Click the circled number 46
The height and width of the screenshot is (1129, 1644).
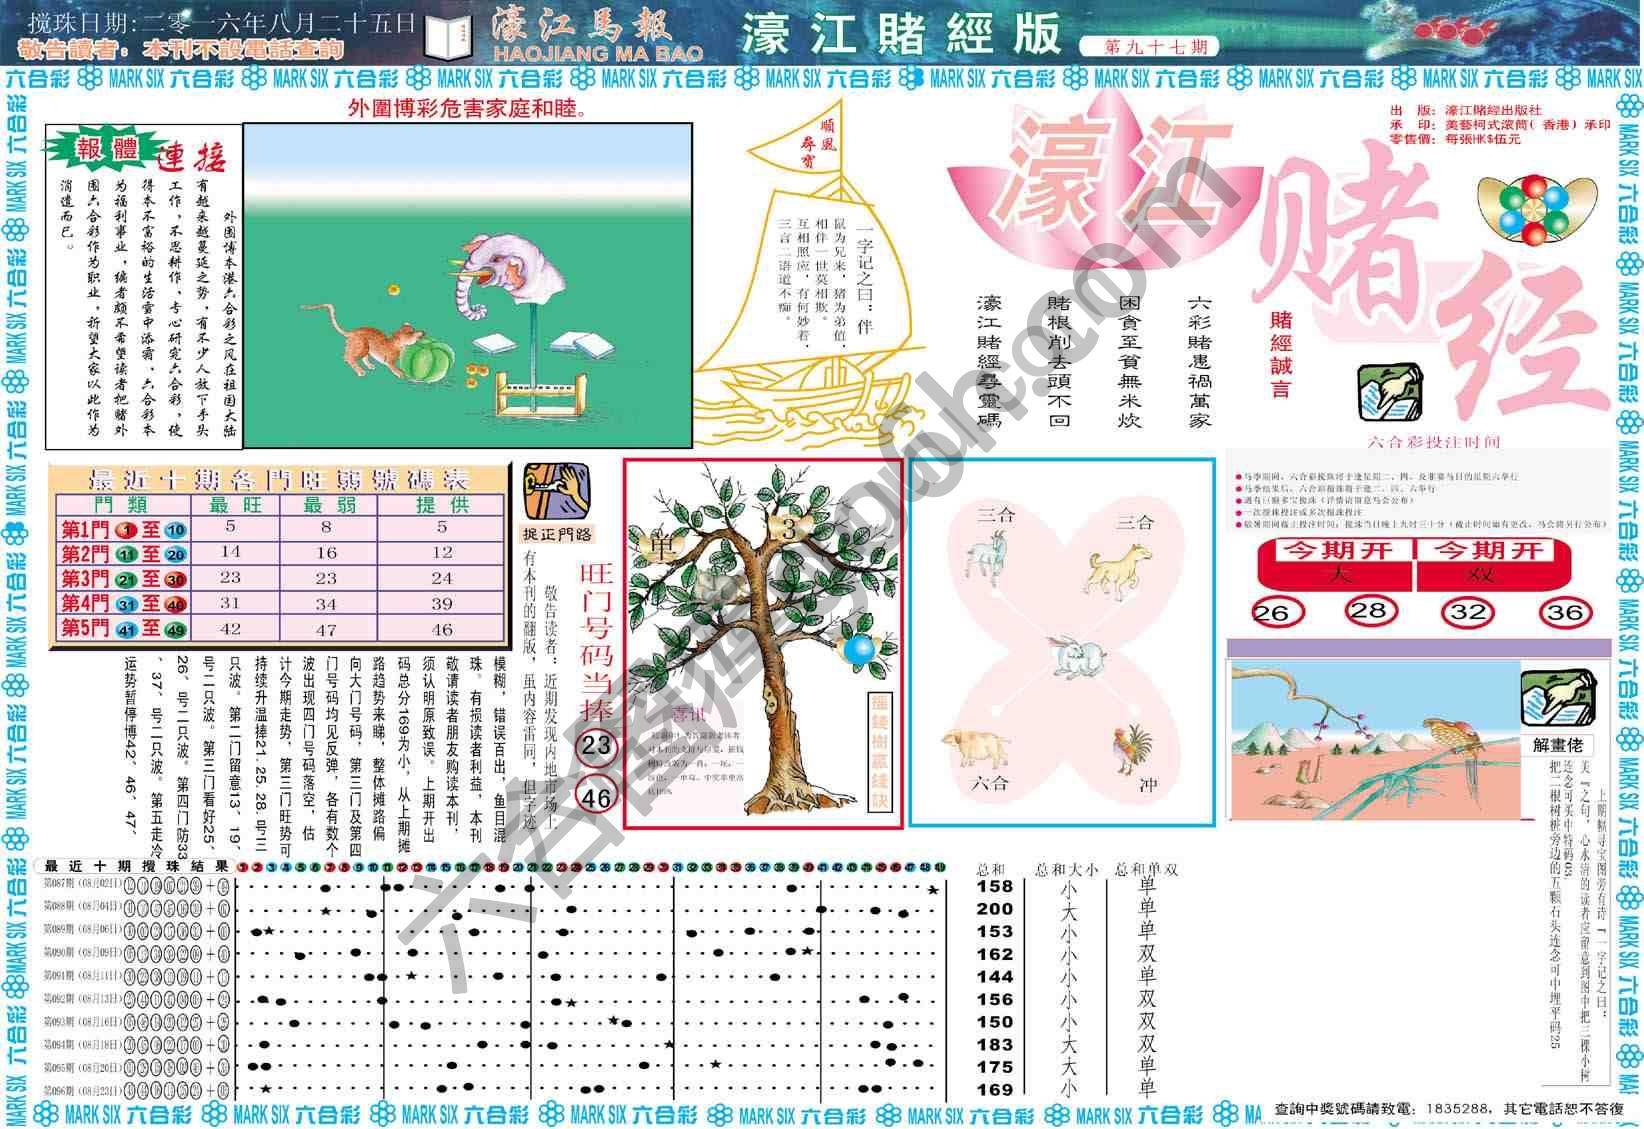(x=596, y=796)
